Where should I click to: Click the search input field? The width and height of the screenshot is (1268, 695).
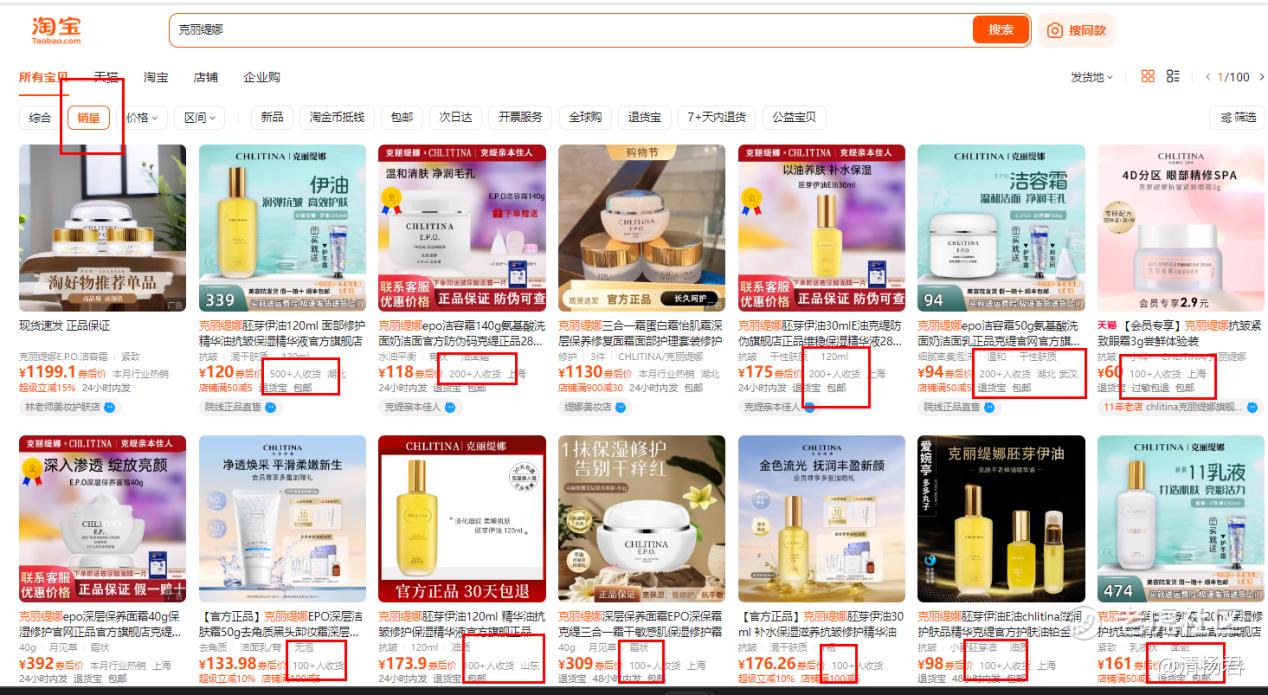(570, 30)
